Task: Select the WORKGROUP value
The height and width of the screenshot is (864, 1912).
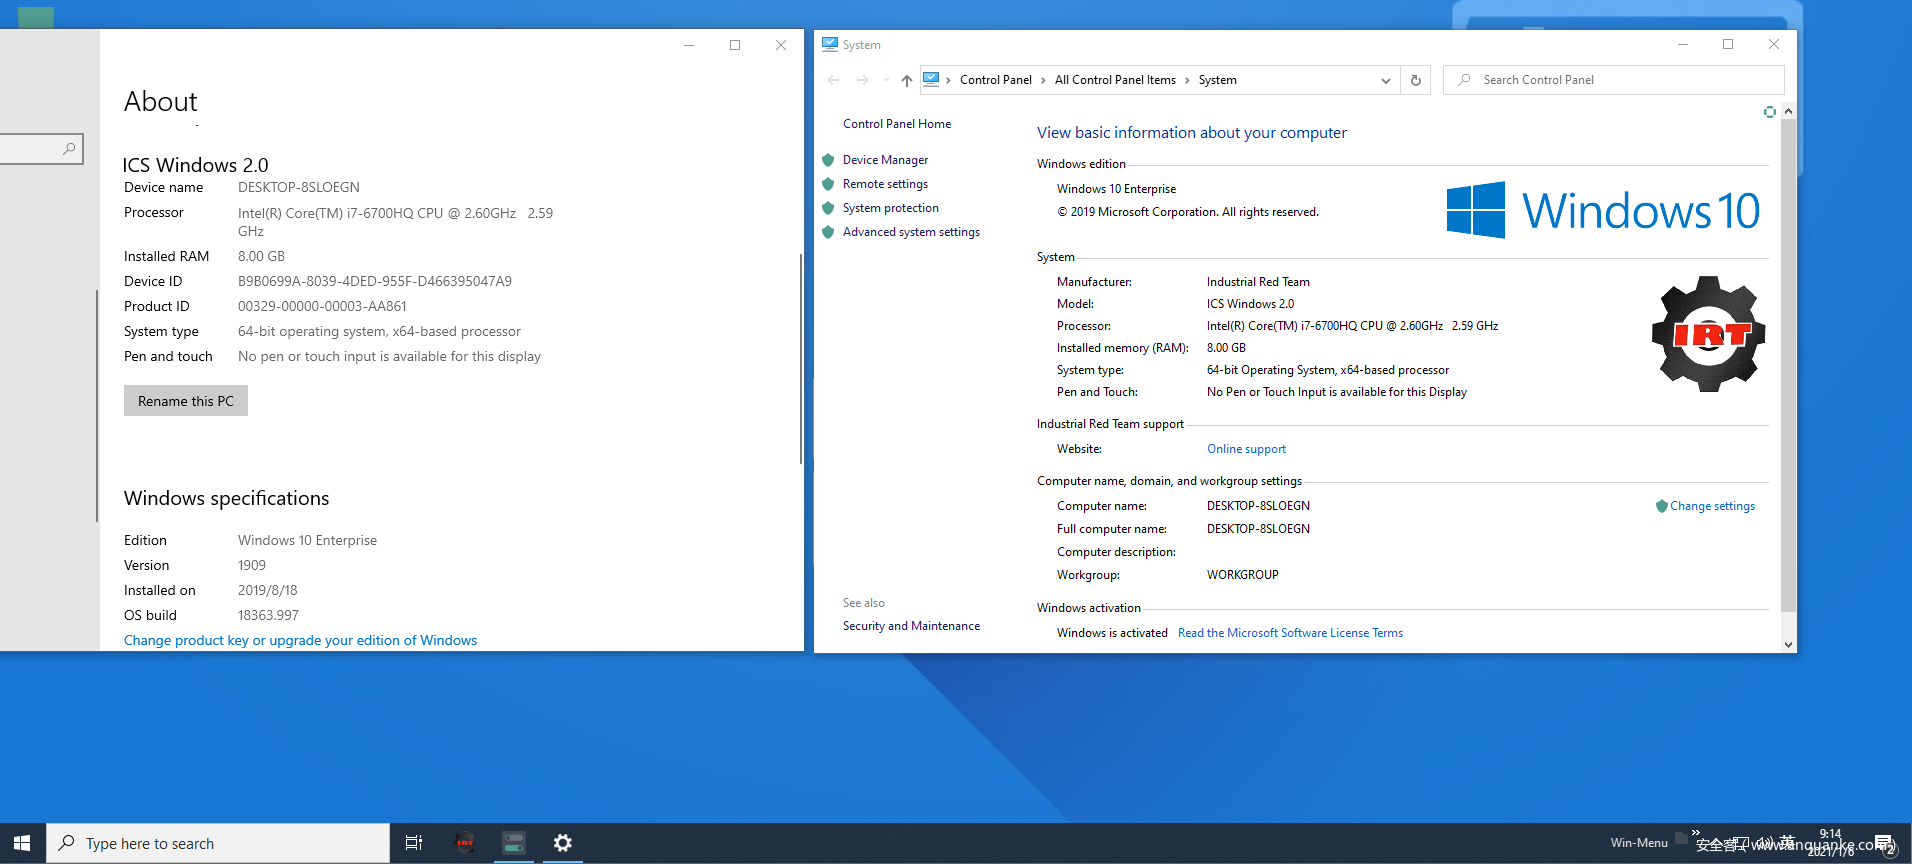Action: tap(1242, 575)
